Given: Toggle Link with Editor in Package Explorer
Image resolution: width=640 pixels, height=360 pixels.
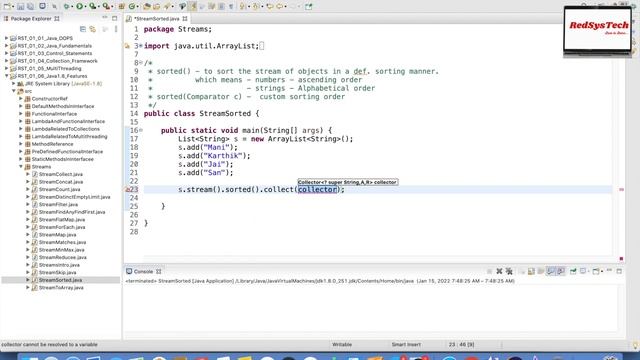Looking at the screenshot, I should [x=93, y=29].
